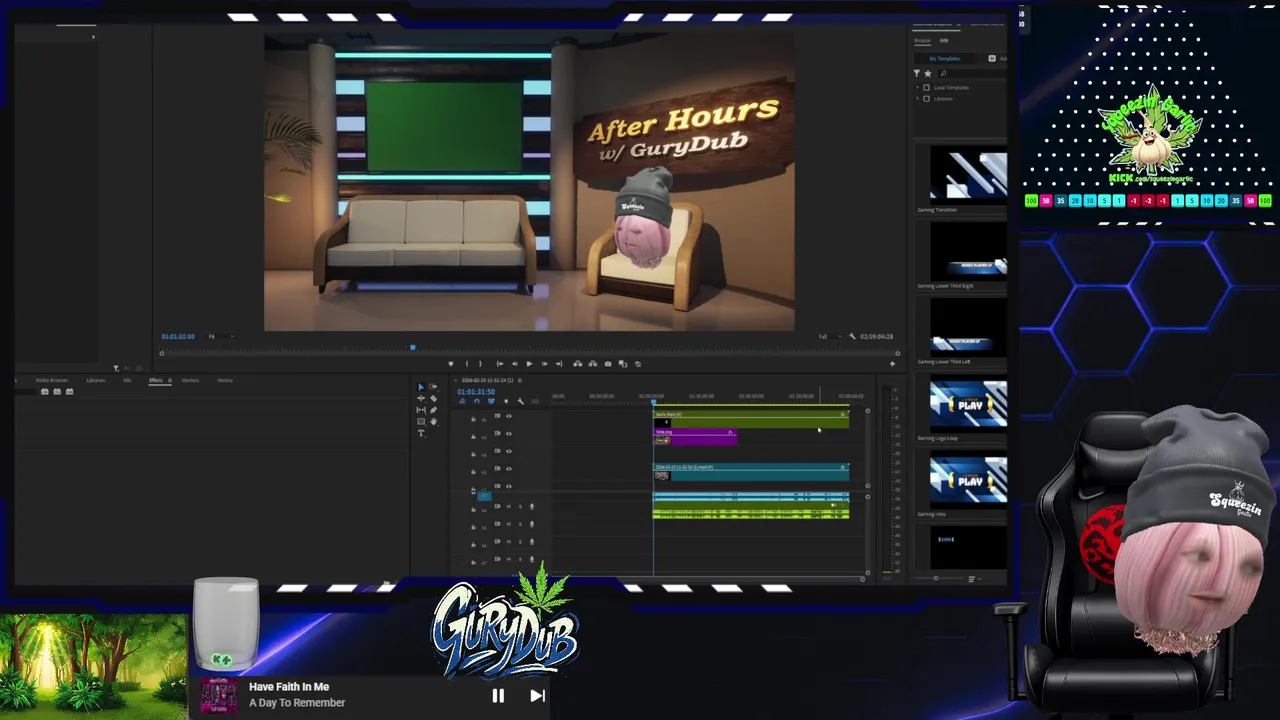The width and height of the screenshot is (1280, 720).
Task: Select the Rectangle tool
Action: click(421, 422)
